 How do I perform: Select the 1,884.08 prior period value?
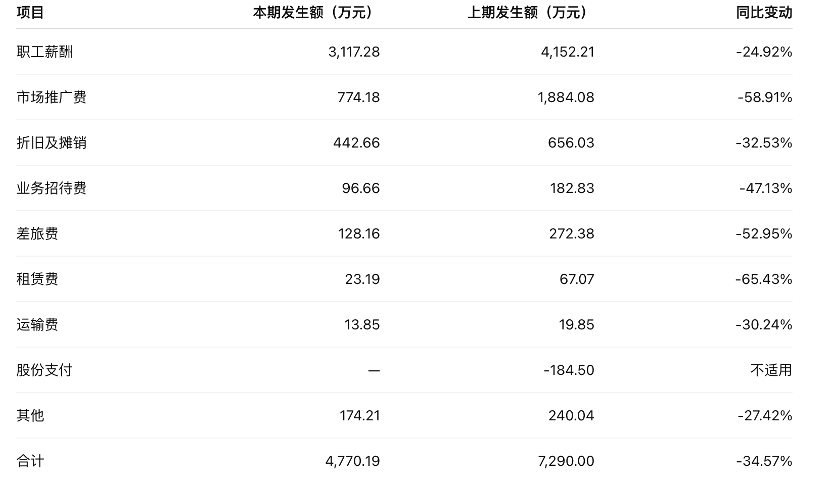coord(567,97)
